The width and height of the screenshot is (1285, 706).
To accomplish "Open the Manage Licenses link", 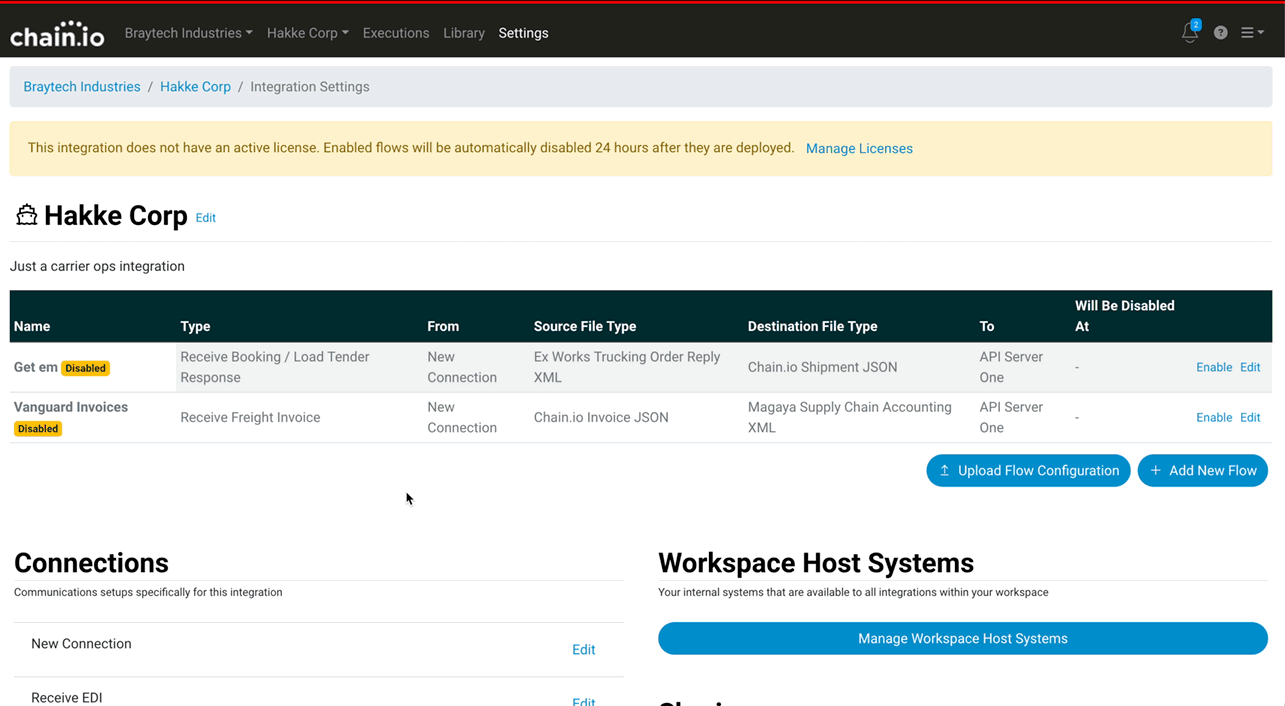I will [x=859, y=149].
